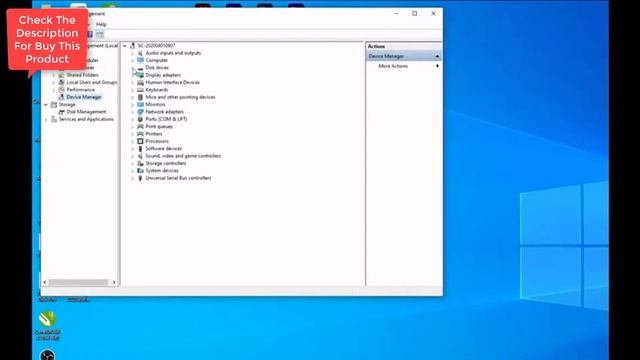Click the left pane horizontal scrollbar thumb
Image resolution: width=640 pixels, height=360 pixels.
click(78, 282)
